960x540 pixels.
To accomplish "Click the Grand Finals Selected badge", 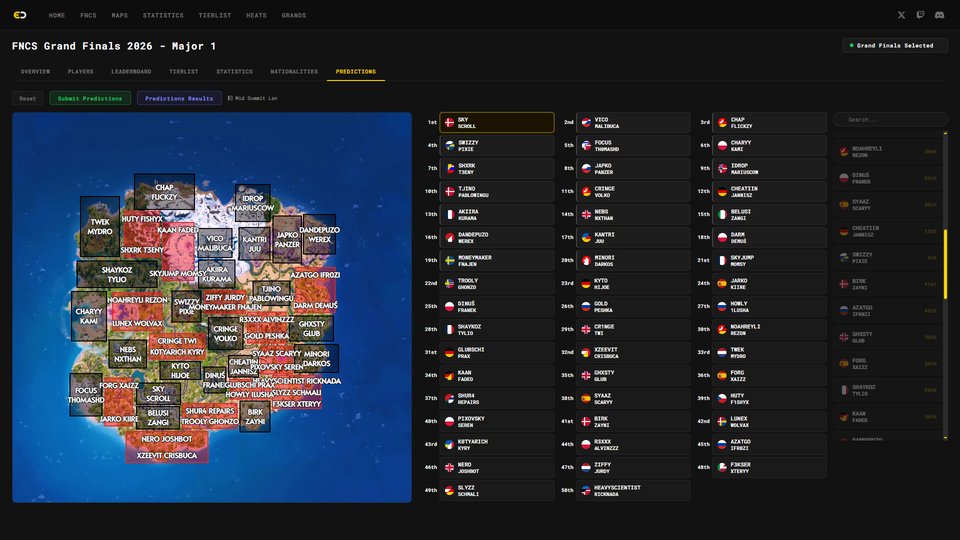I will [x=894, y=45].
